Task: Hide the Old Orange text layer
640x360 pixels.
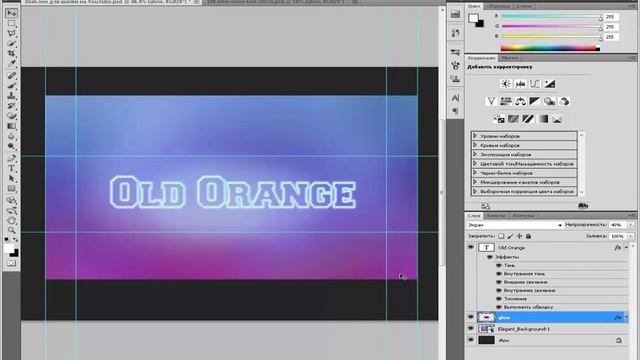Action: [471, 247]
